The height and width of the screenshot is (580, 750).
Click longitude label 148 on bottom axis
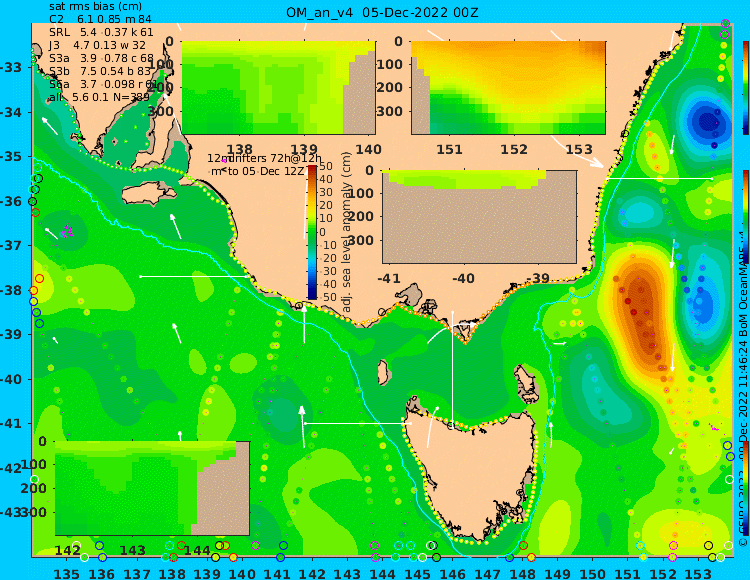click(x=523, y=573)
